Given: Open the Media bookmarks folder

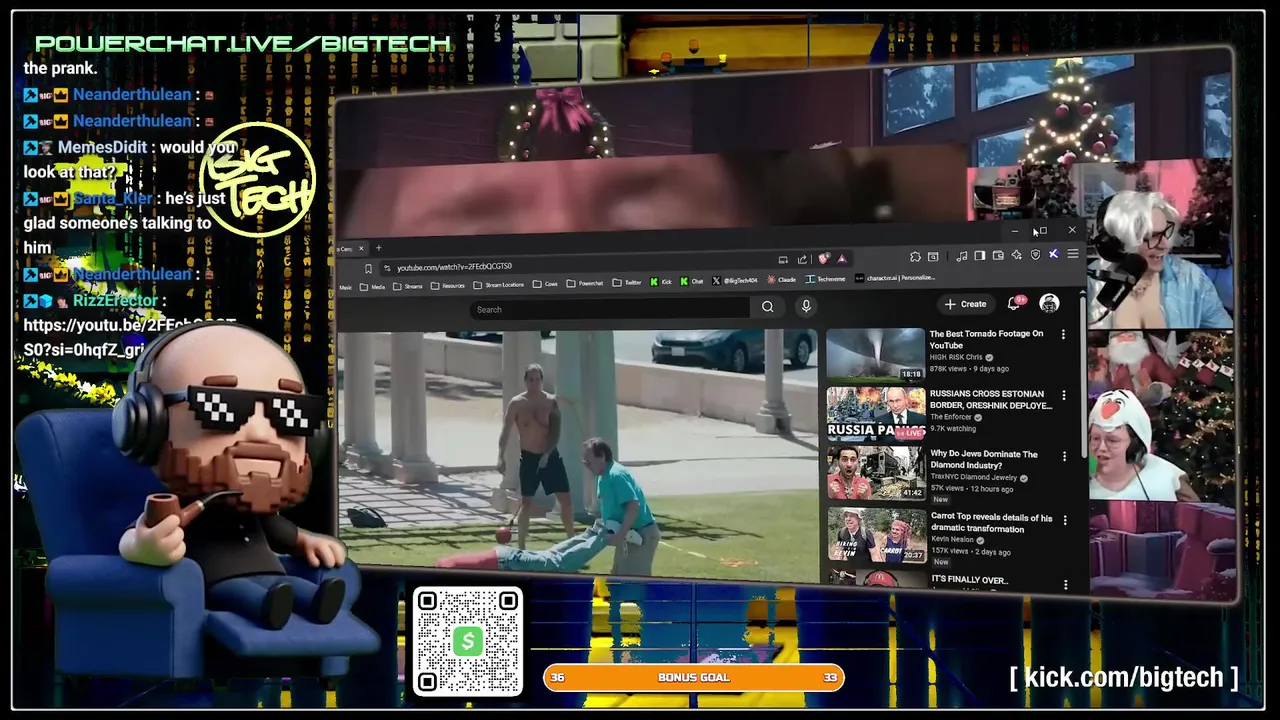Looking at the screenshot, I should (372, 287).
